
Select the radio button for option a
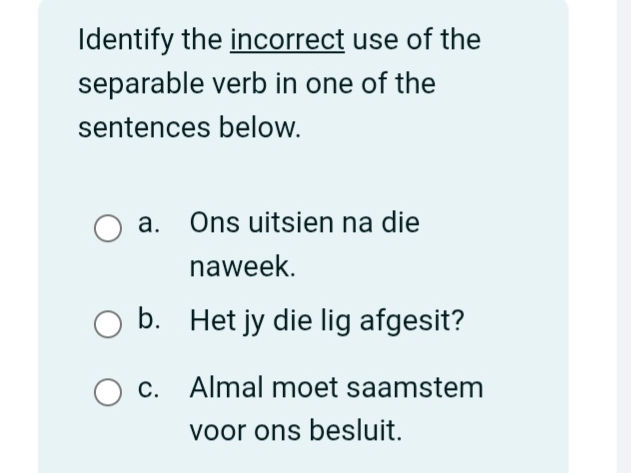(108, 229)
